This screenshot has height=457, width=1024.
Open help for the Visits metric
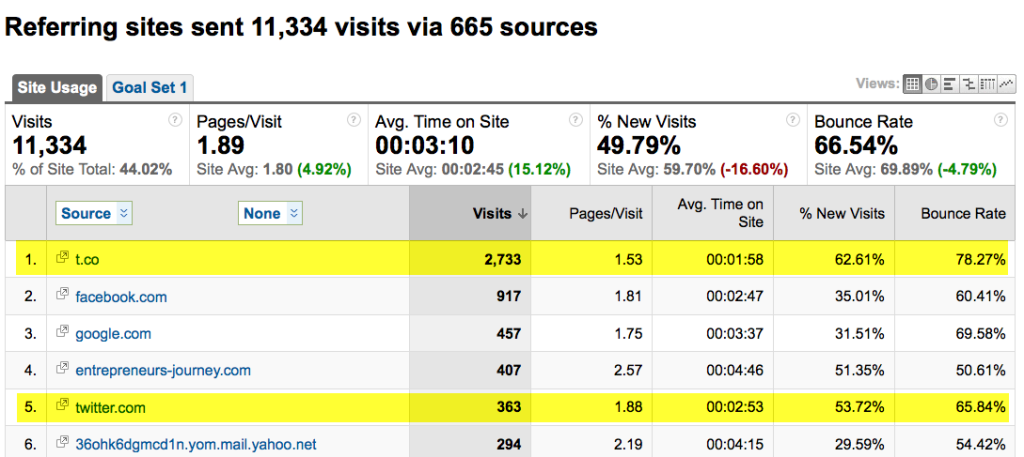click(175, 120)
